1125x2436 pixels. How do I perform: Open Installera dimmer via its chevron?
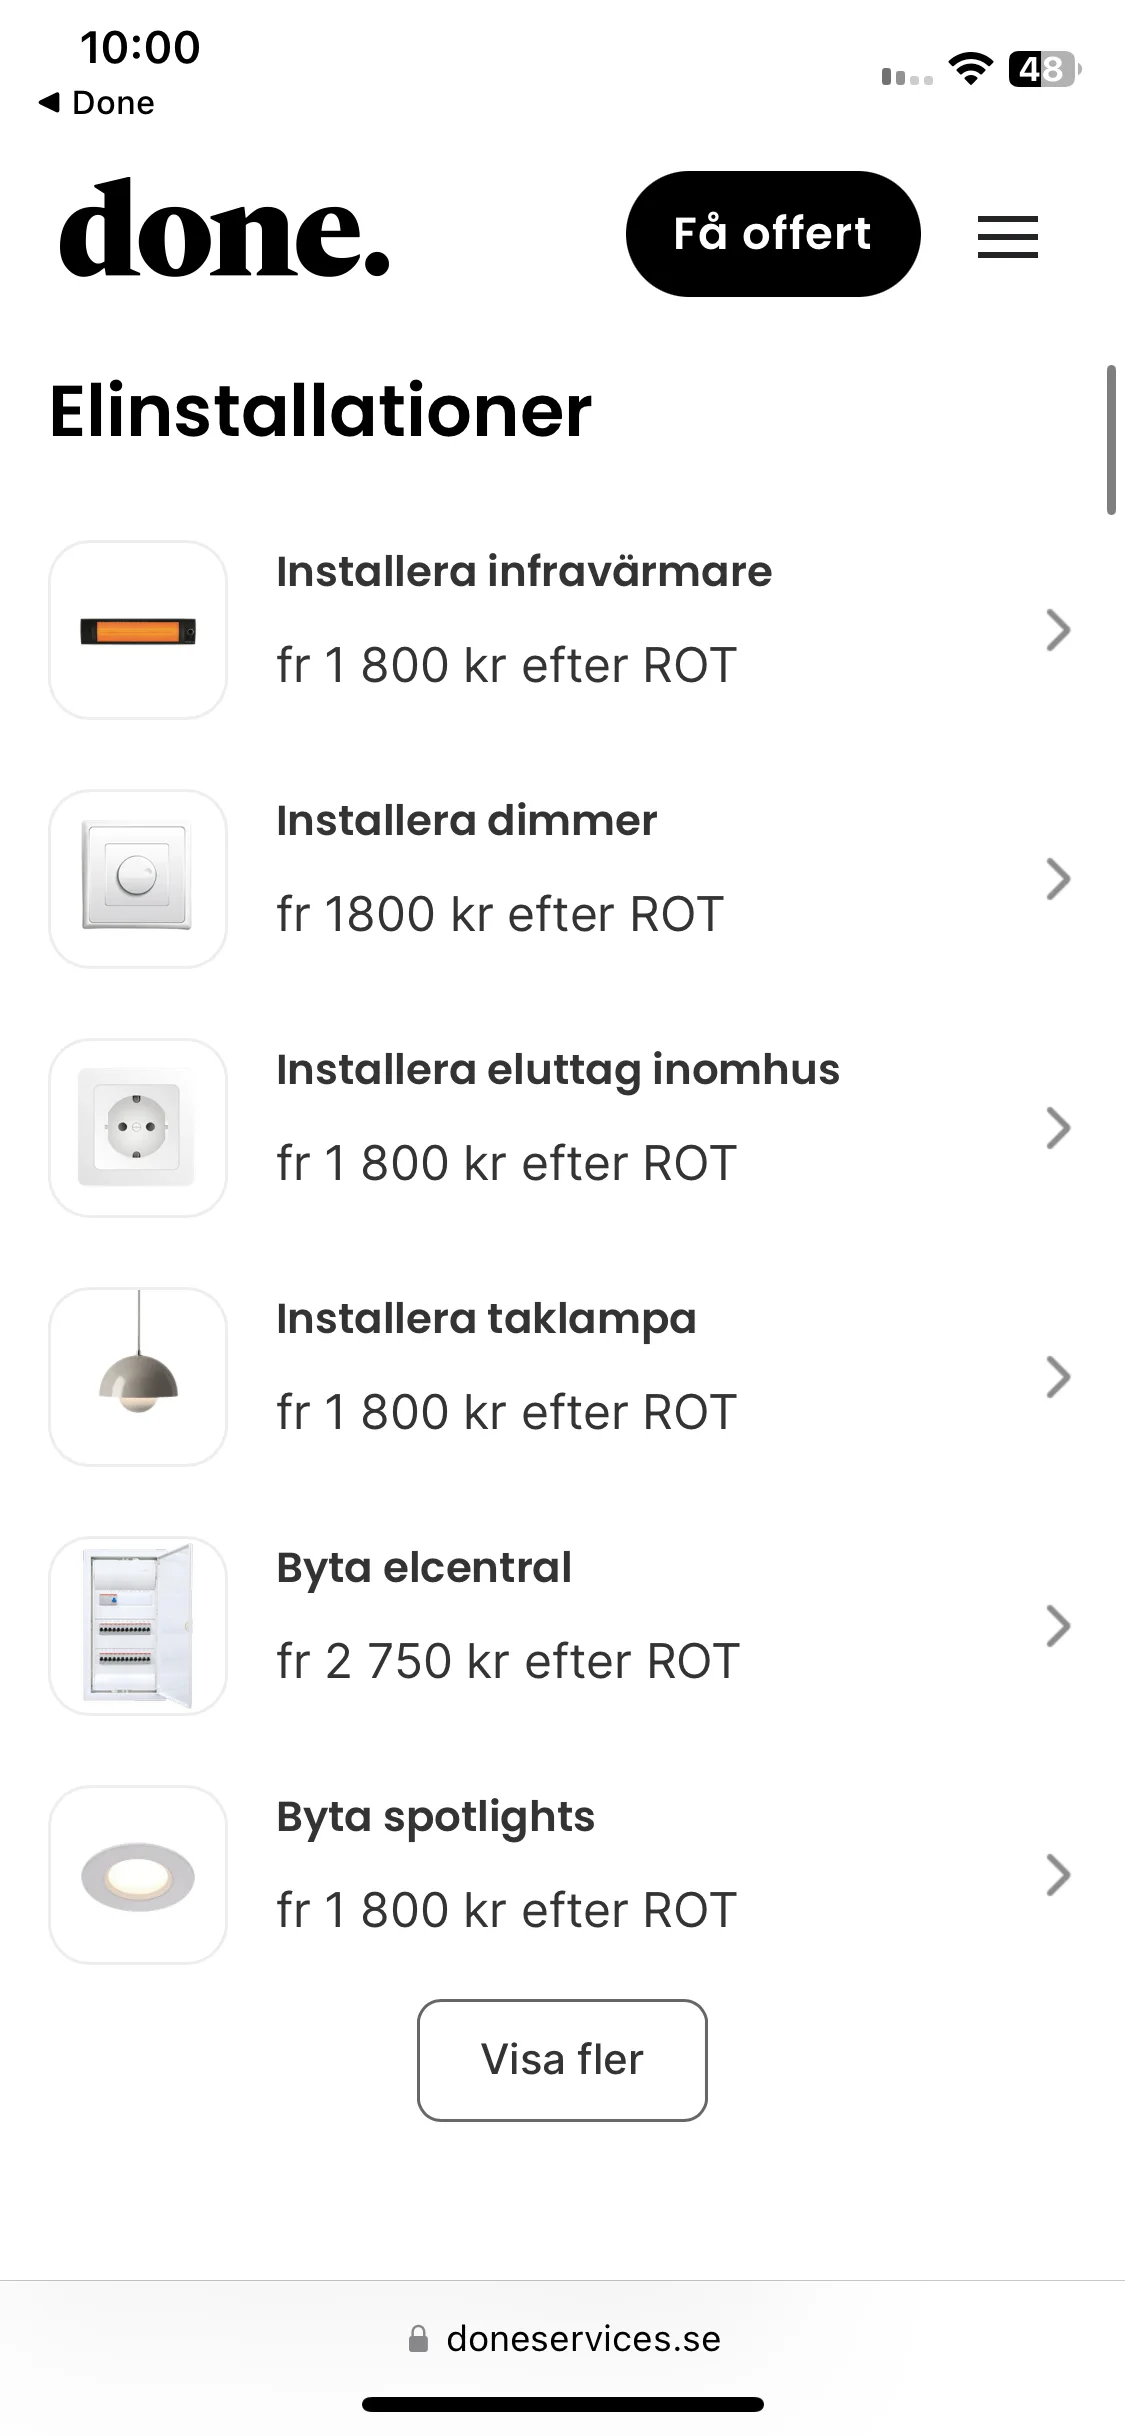click(1058, 879)
